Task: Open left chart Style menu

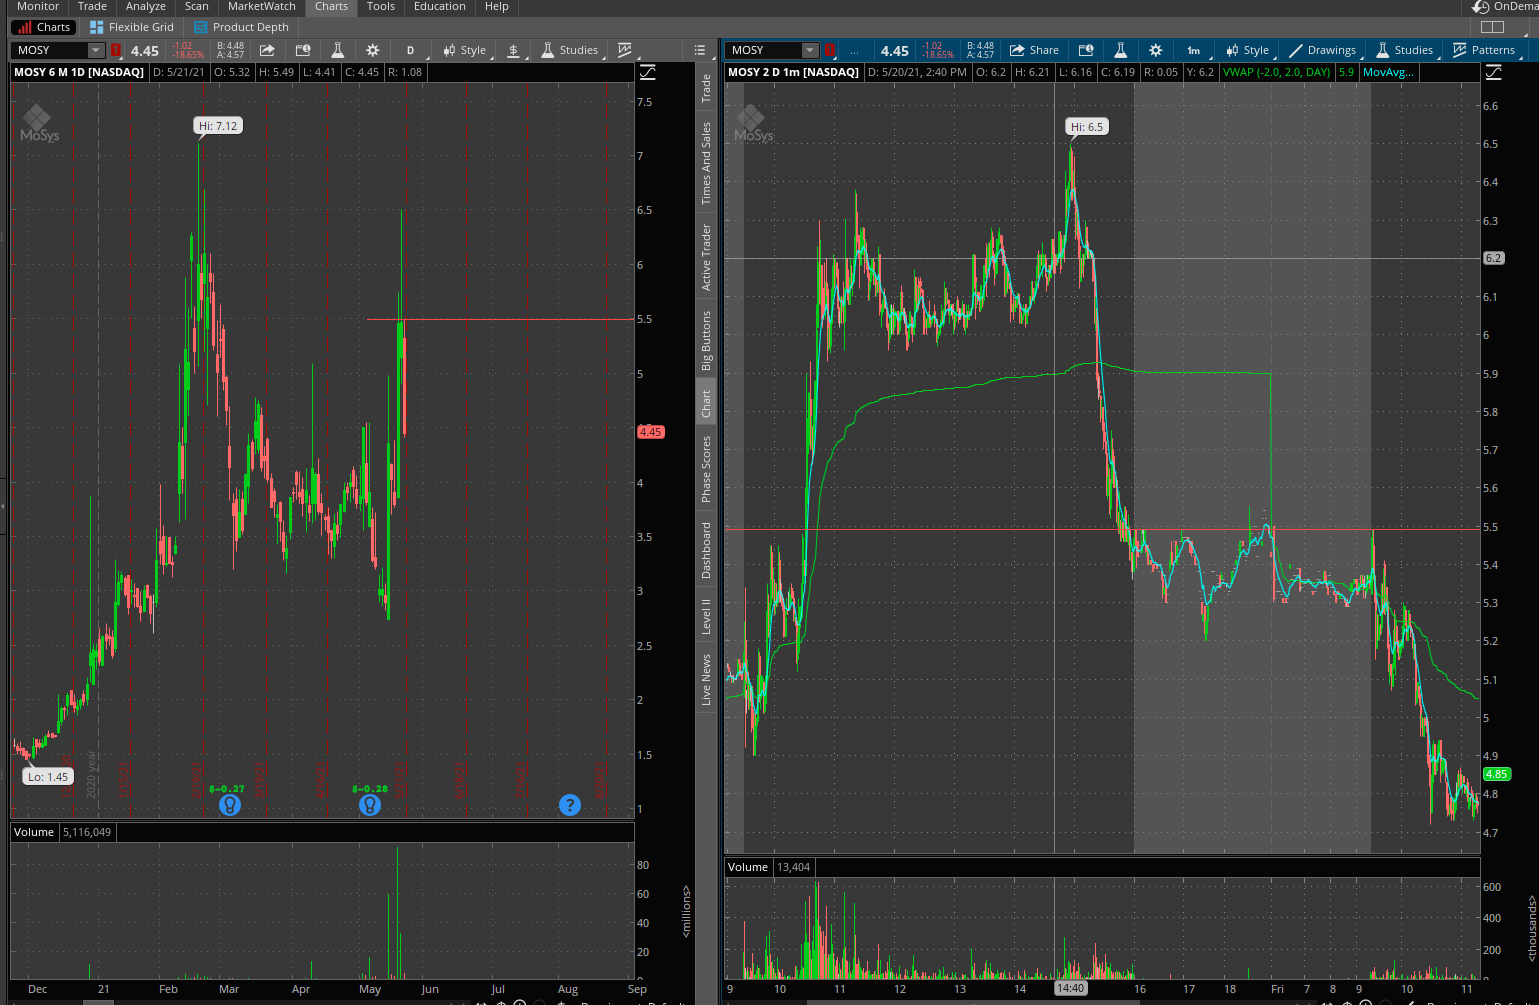Action: [x=464, y=50]
